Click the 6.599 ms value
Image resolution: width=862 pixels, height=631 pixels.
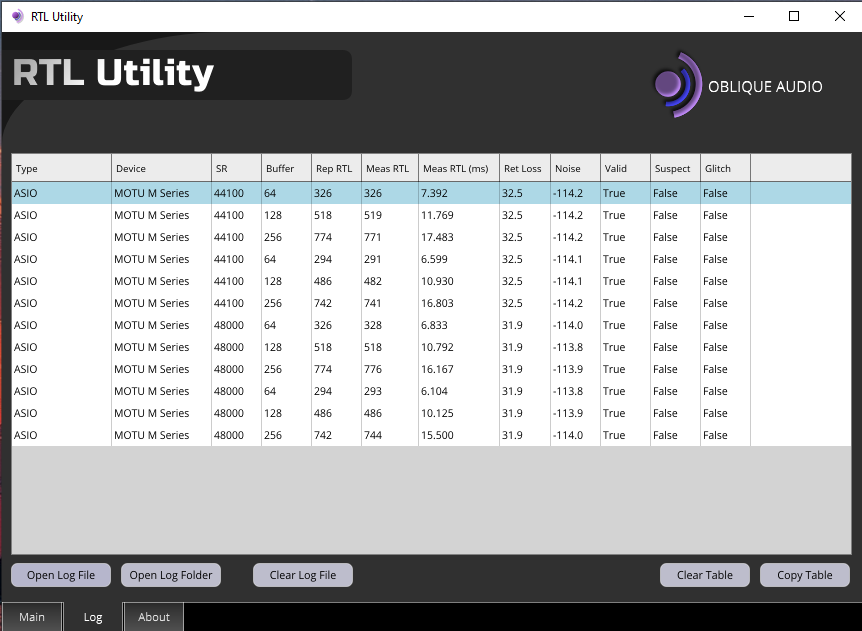434,259
